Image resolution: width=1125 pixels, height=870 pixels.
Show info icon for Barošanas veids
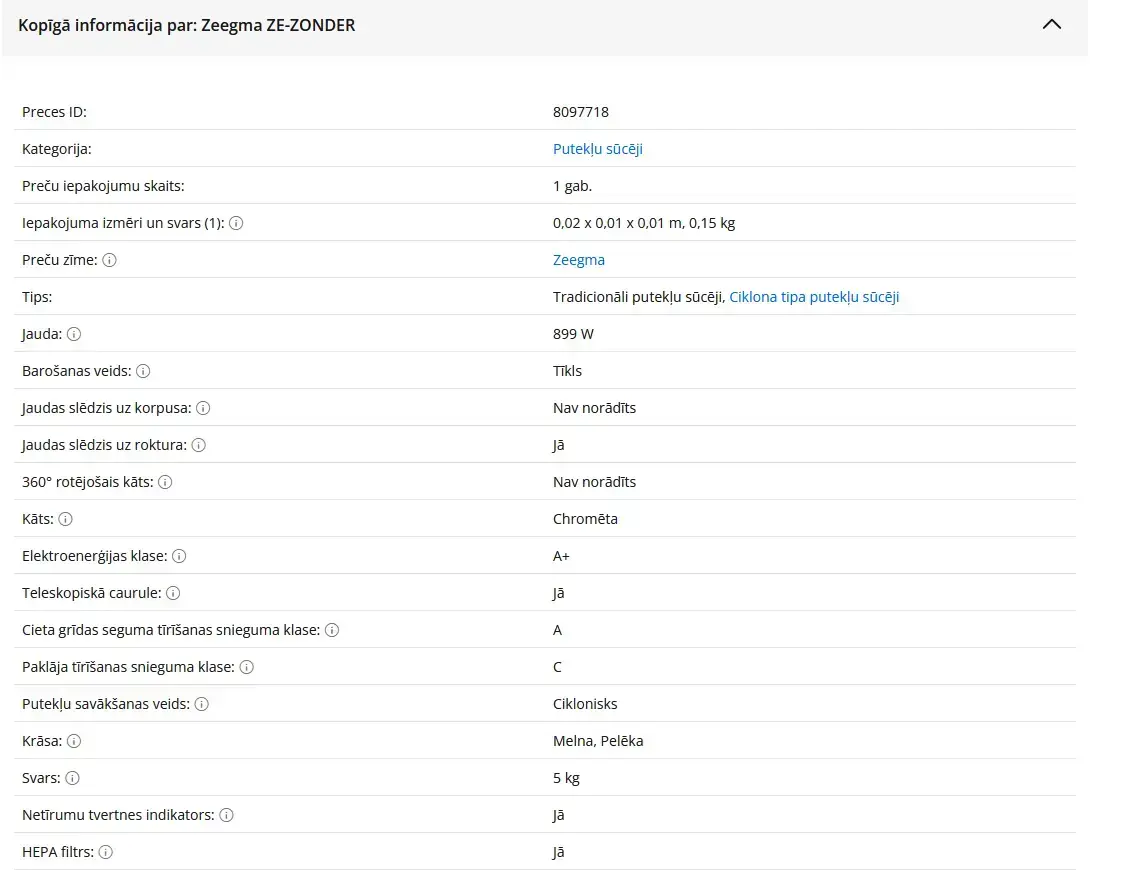(x=143, y=372)
